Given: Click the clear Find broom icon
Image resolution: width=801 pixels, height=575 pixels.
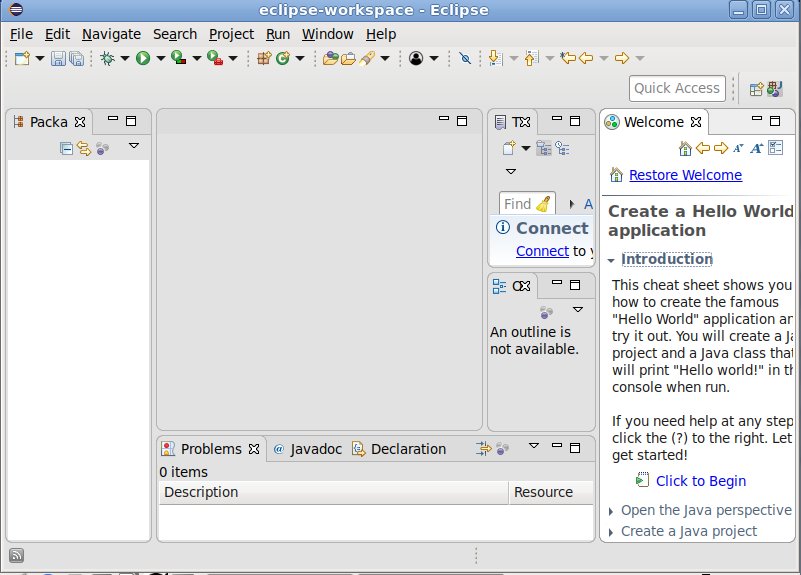Looking at the screenshot, I should (x=544, y=204).
